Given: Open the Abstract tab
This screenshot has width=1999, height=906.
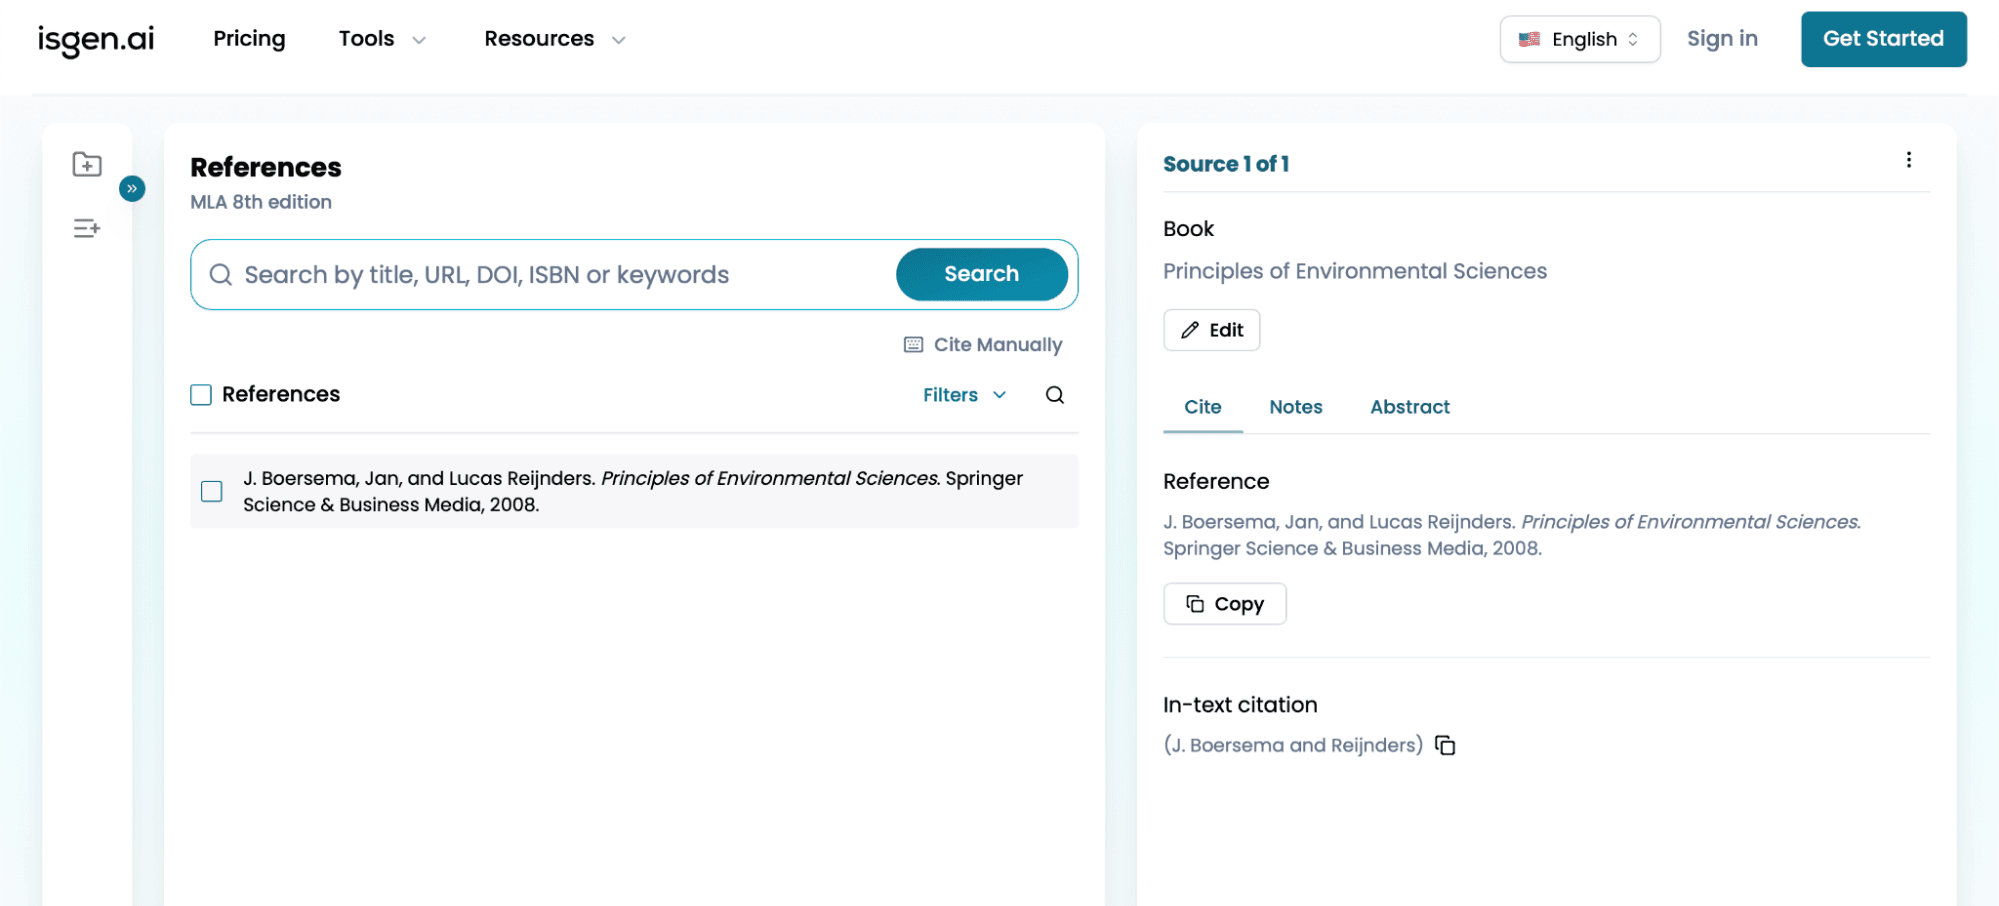Looking at the screenshot, I should tap(1409, 407).
